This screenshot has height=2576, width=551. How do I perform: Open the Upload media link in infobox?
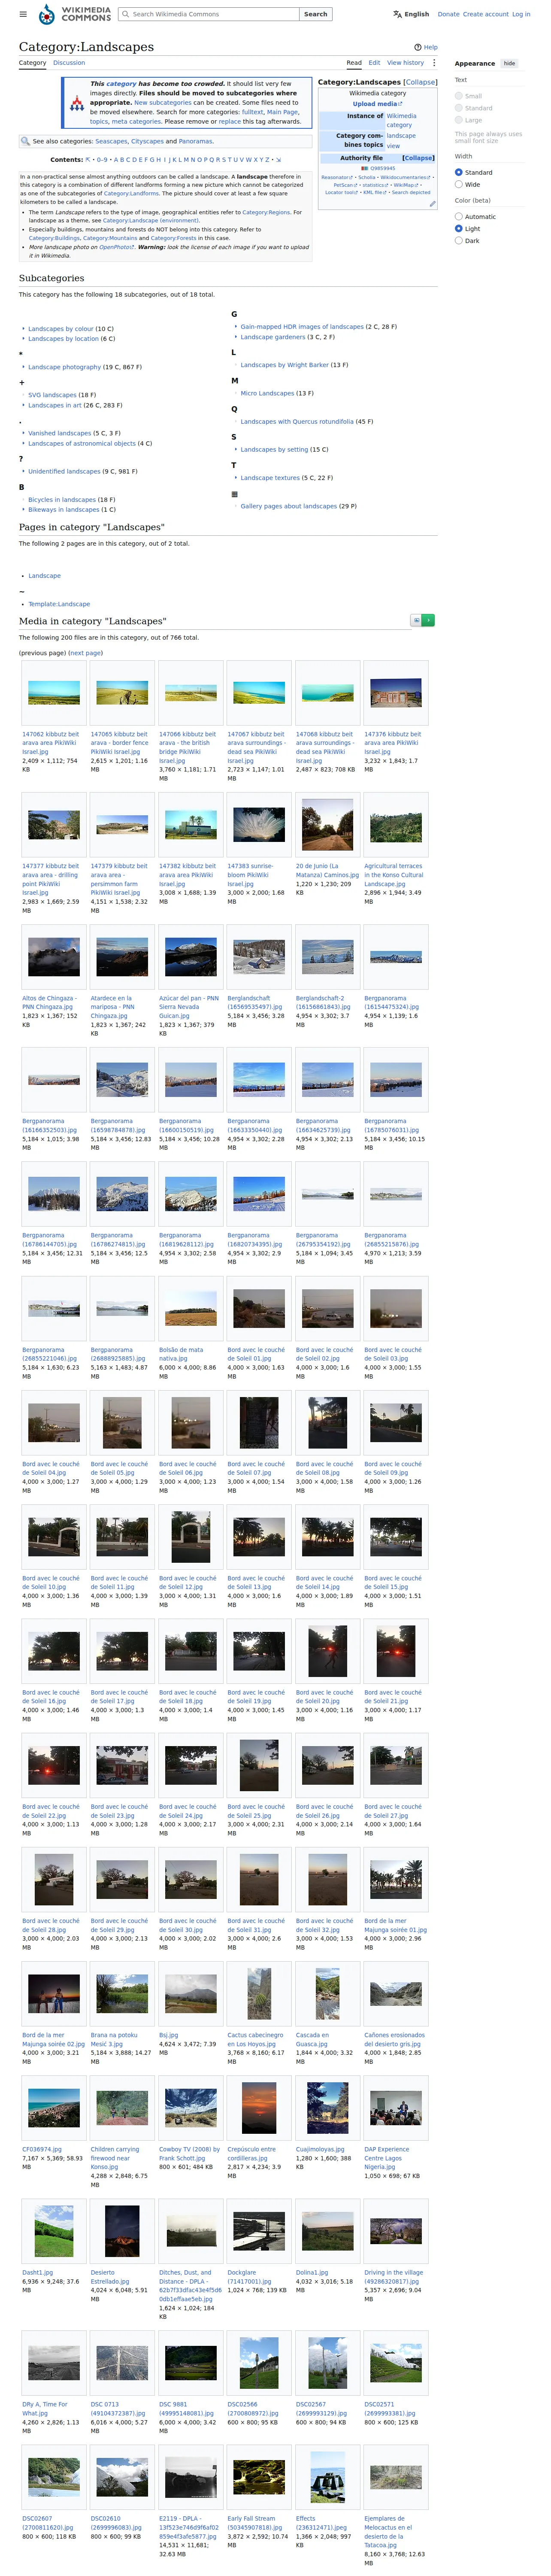point(377,104)
